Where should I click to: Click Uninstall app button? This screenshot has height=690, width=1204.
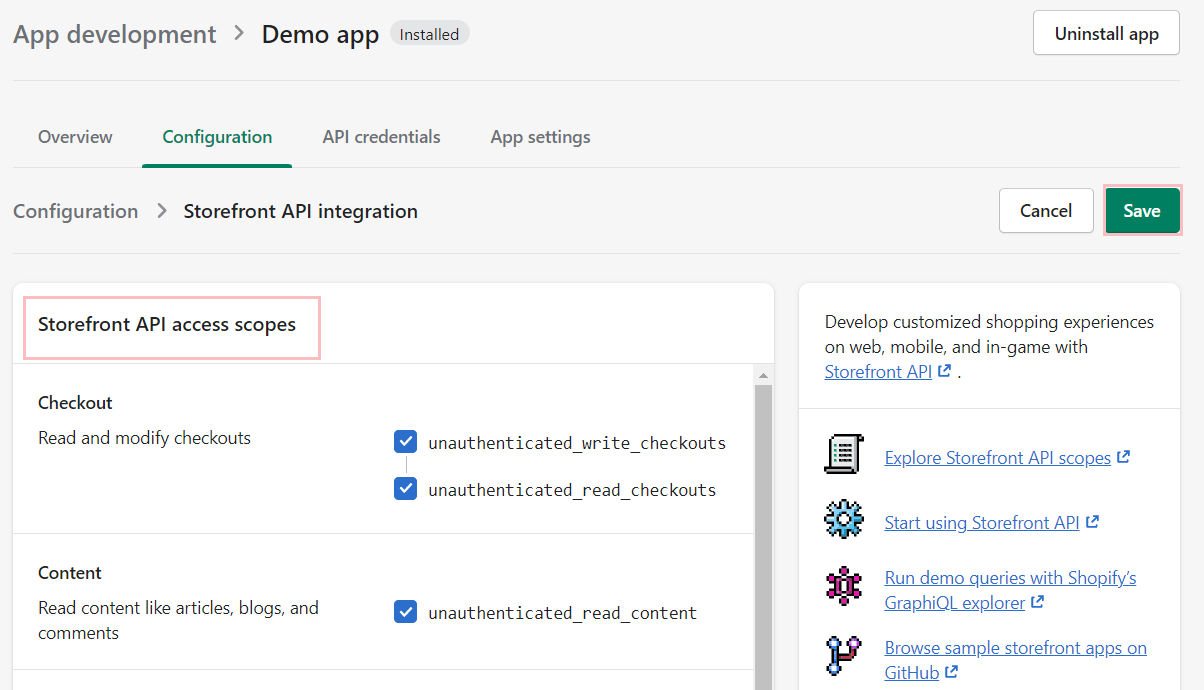point(1107,33)
